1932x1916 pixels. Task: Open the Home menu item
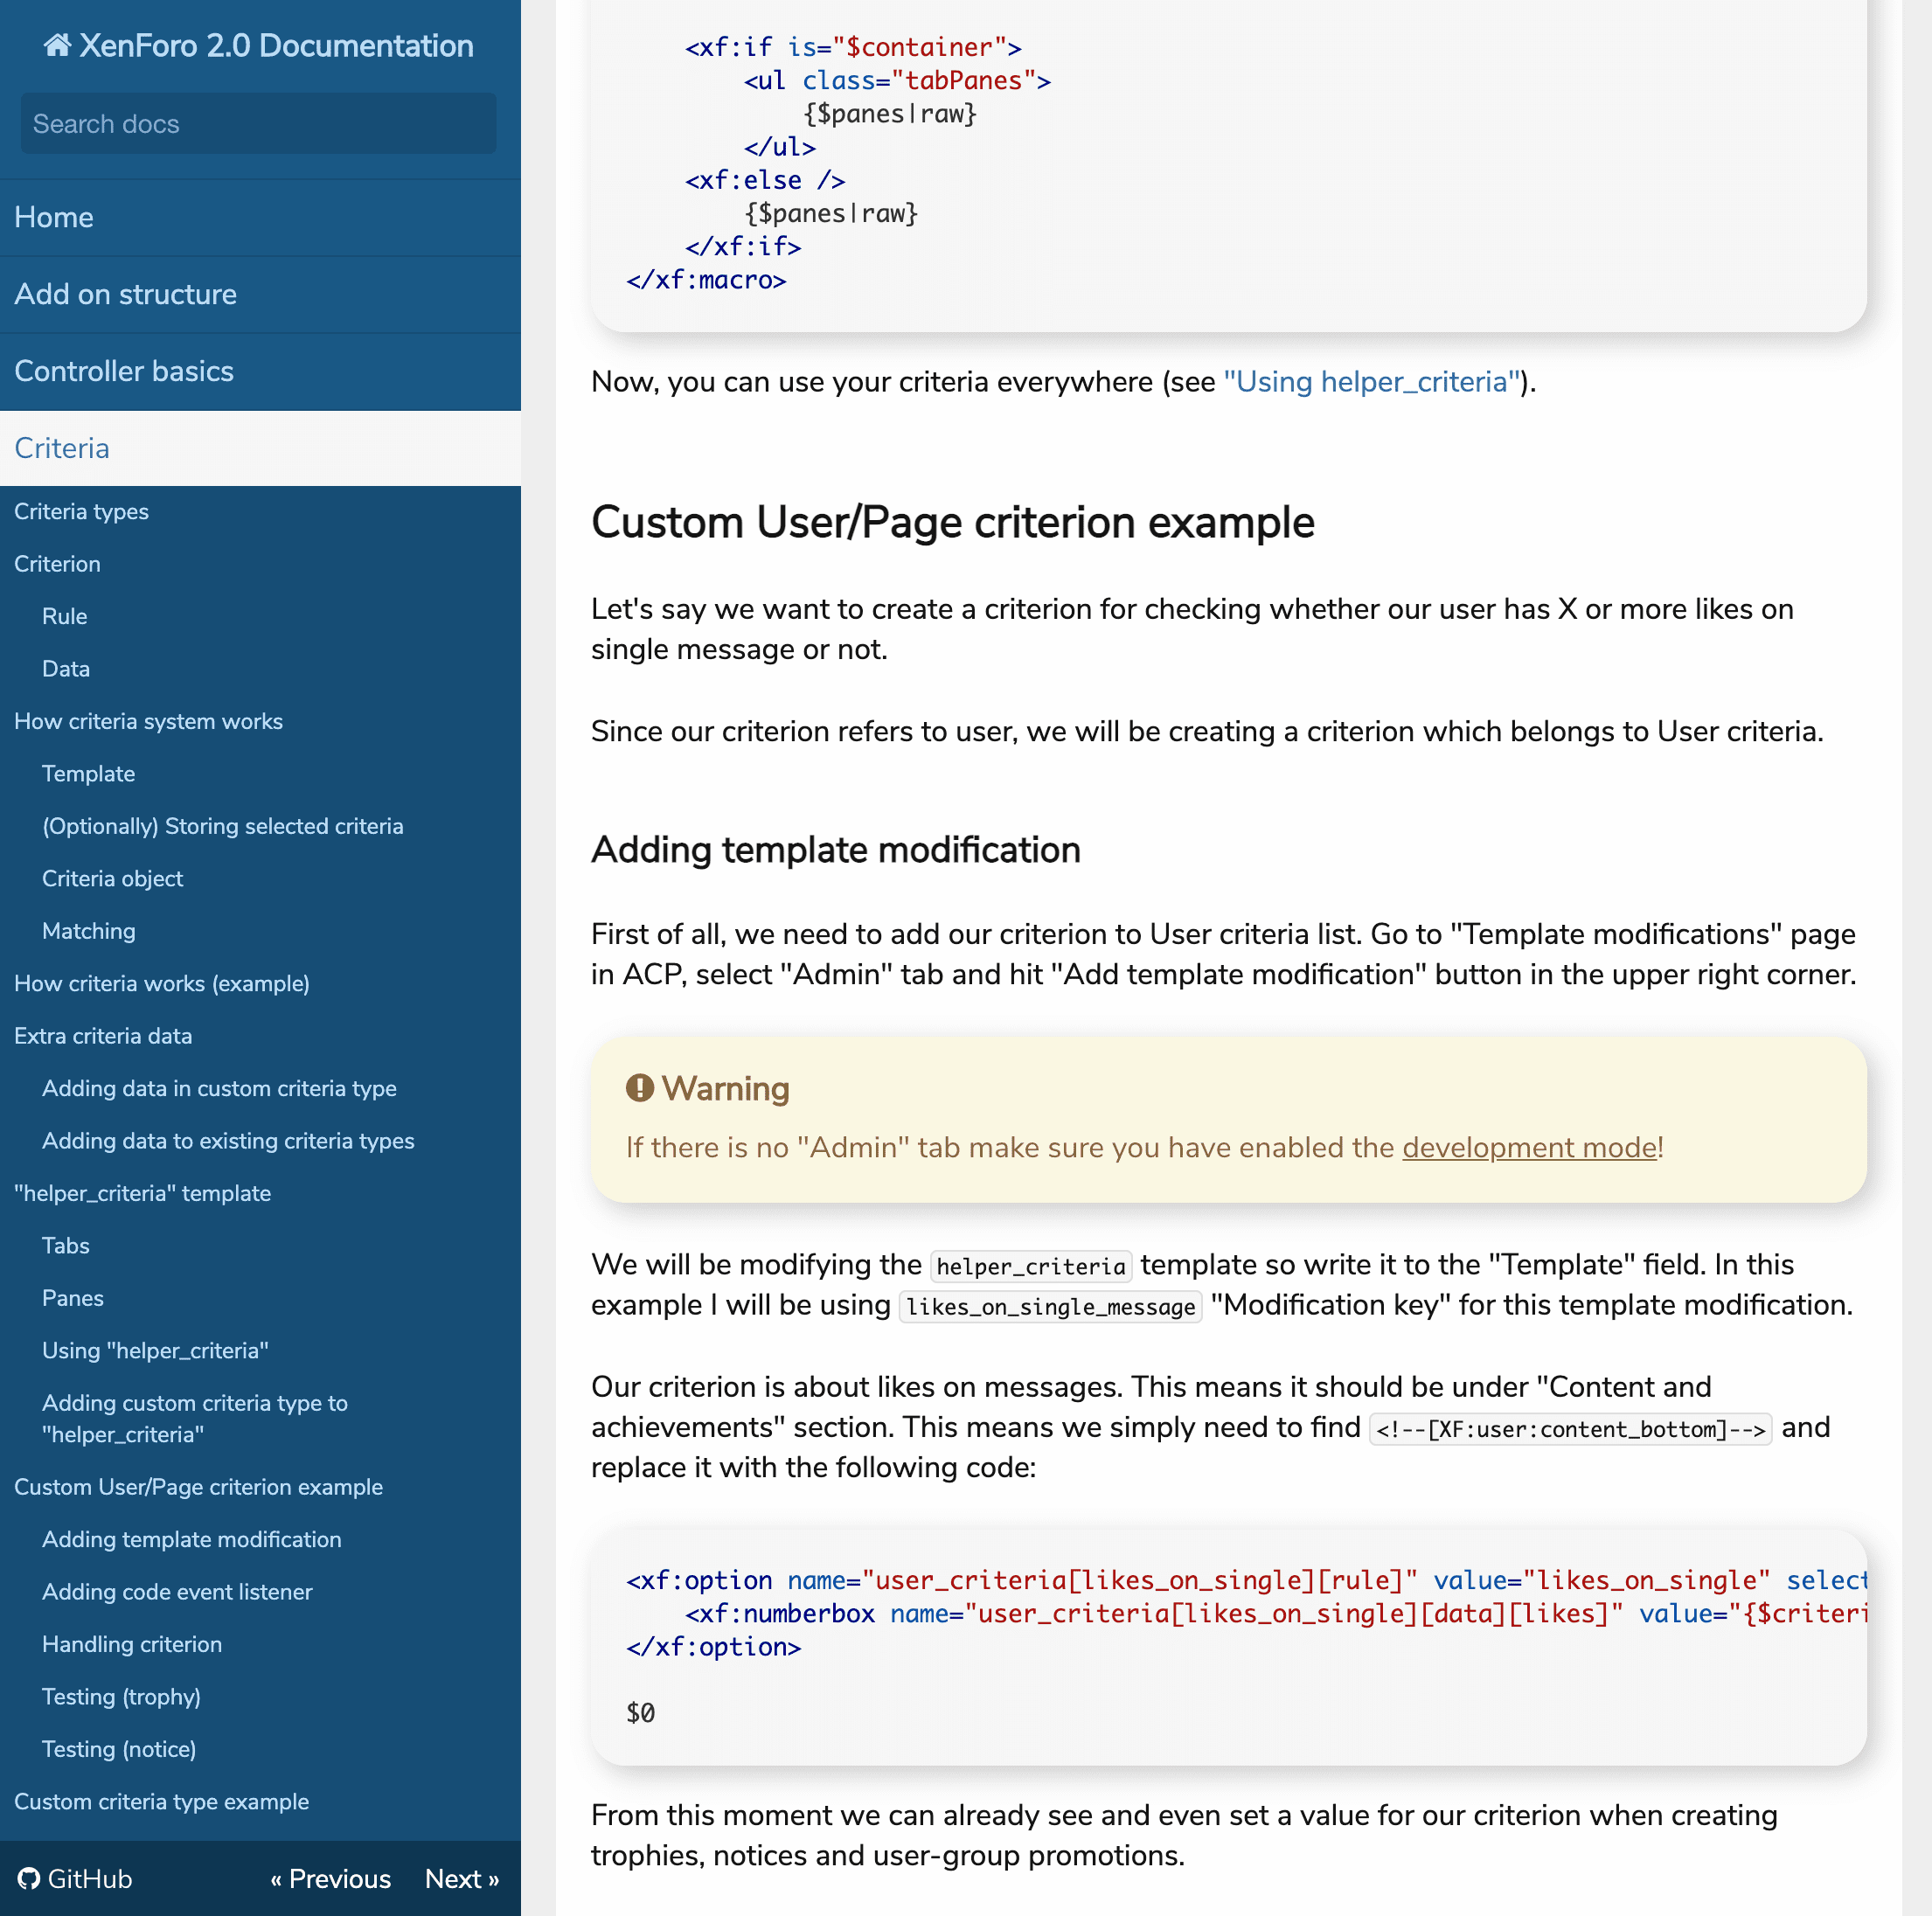(x=54, y=217)
